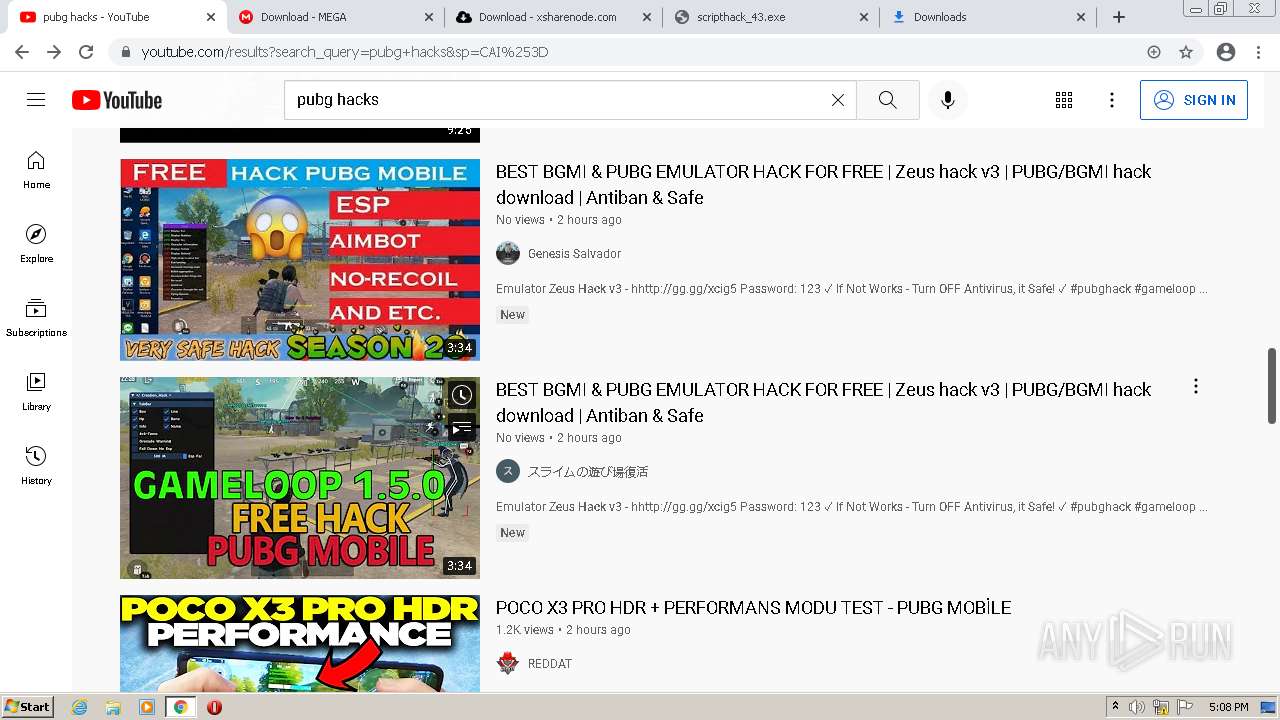Open the FREE HACK PUBG MOBILE thumbnail
The image size is (1280, 720).
[300, 260]
